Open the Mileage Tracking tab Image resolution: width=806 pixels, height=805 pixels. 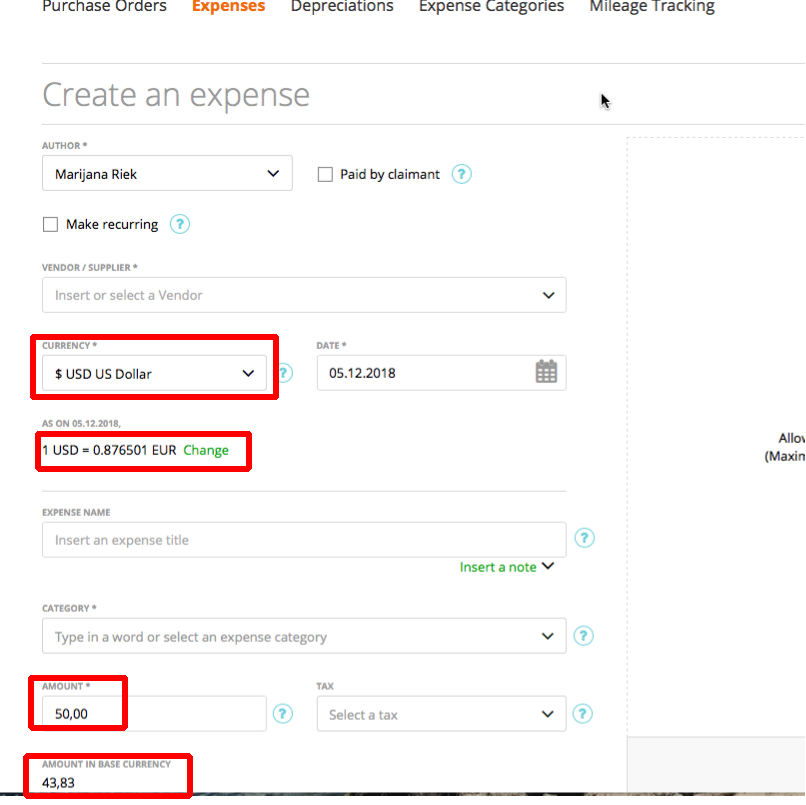(651, 7)
